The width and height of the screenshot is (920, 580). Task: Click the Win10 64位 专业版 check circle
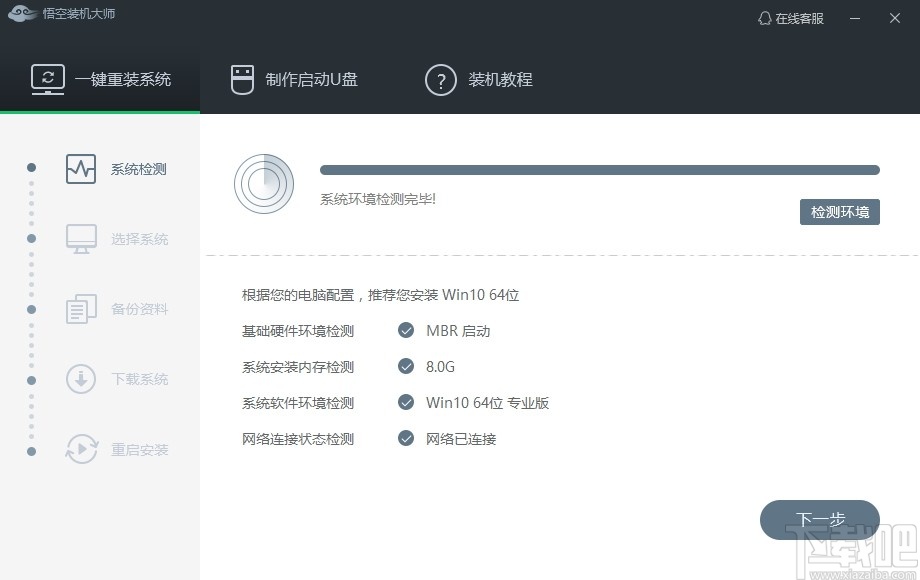(x=405, y=402)
